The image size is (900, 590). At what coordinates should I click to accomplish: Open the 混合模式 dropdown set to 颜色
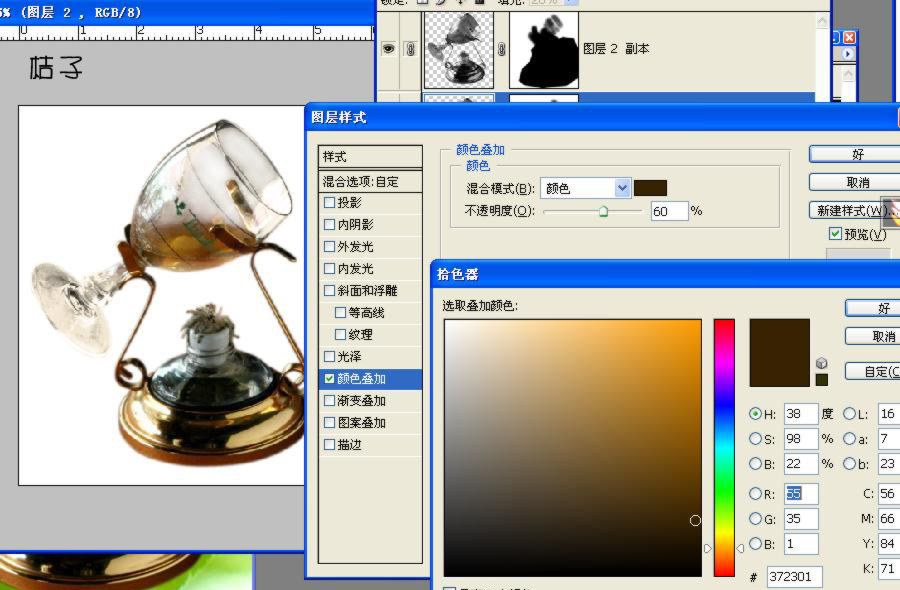click(x=585, y=188)
